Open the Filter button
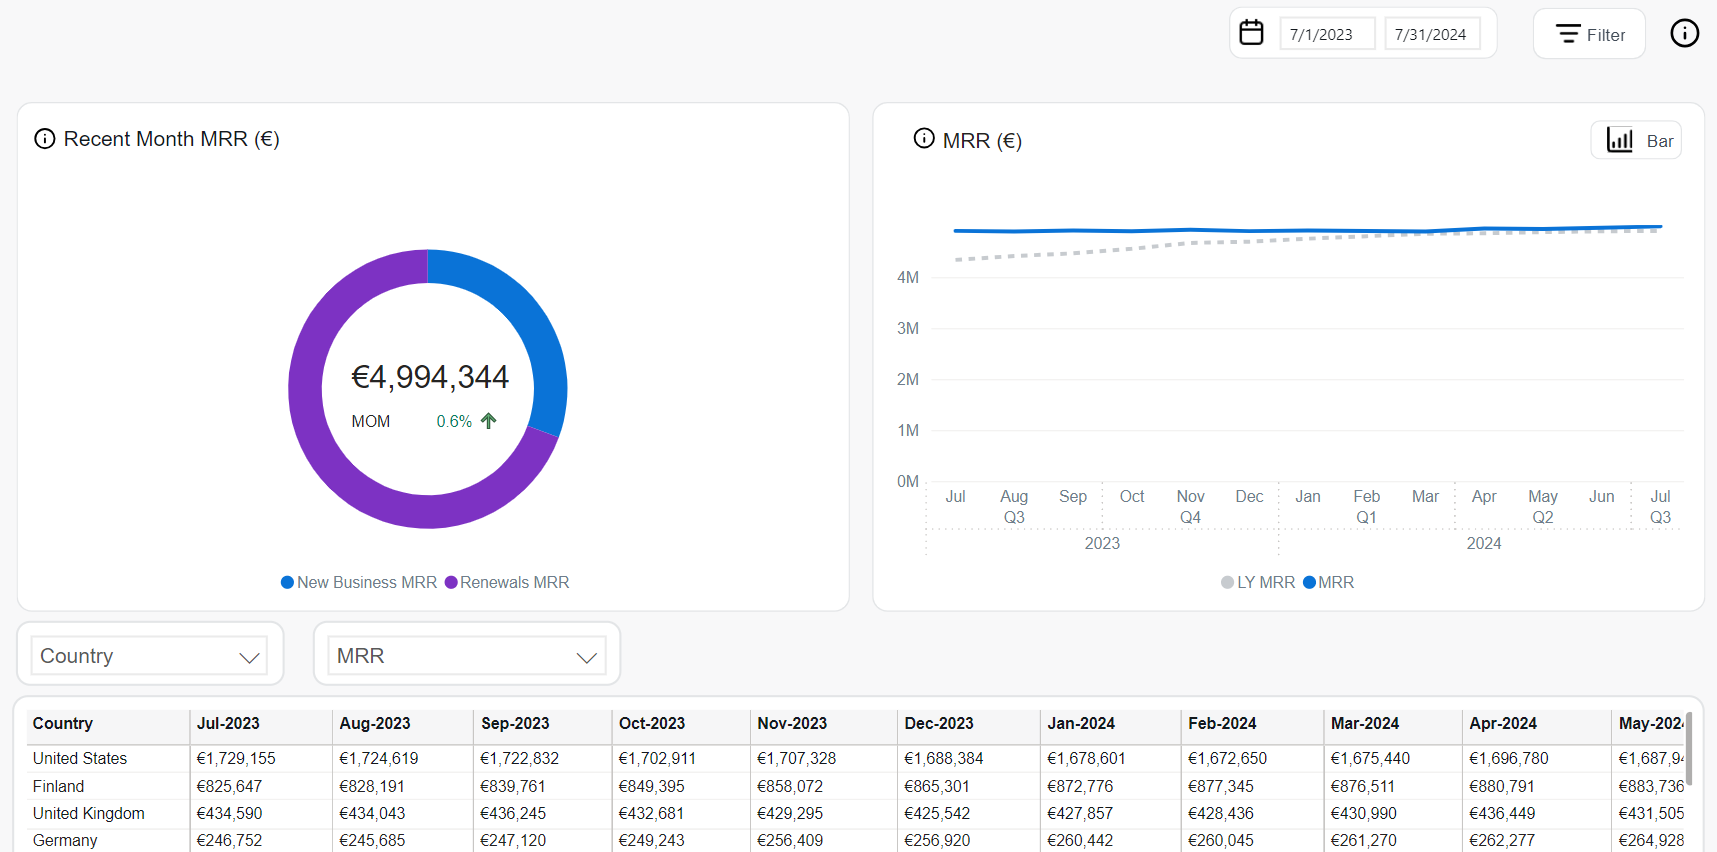1717x852 pixels. [x=1589, y=34]
